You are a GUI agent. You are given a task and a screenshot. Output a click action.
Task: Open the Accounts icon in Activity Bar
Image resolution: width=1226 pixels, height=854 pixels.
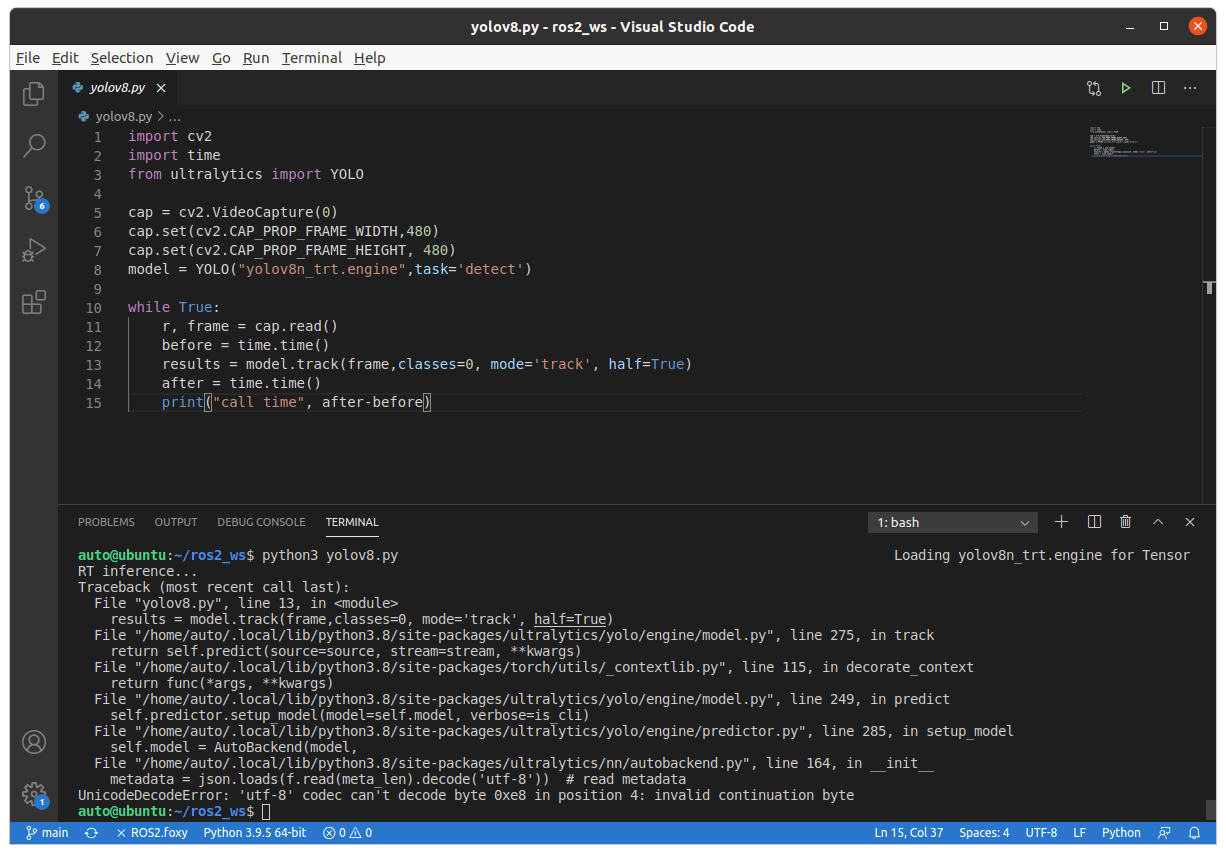[x=33, y=742]
